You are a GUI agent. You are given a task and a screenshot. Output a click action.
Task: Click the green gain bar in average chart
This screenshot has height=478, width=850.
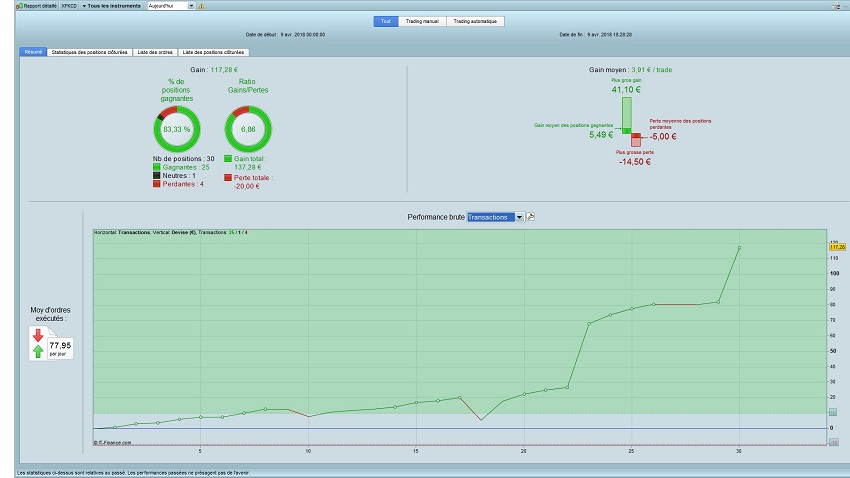point(627,115)
